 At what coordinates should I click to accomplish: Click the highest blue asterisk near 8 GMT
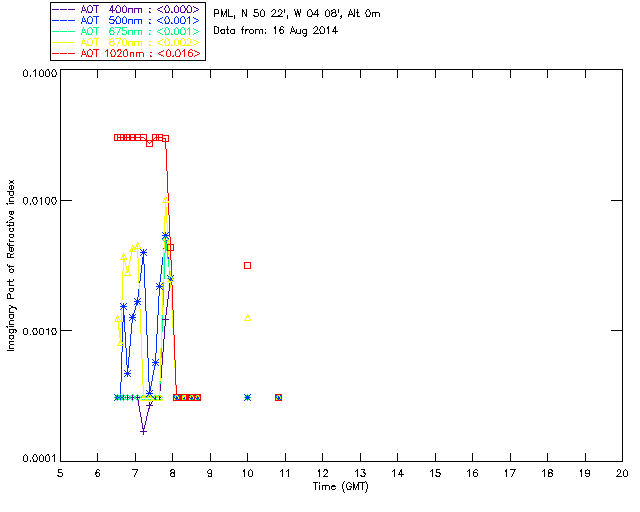(x=166, y=235)
